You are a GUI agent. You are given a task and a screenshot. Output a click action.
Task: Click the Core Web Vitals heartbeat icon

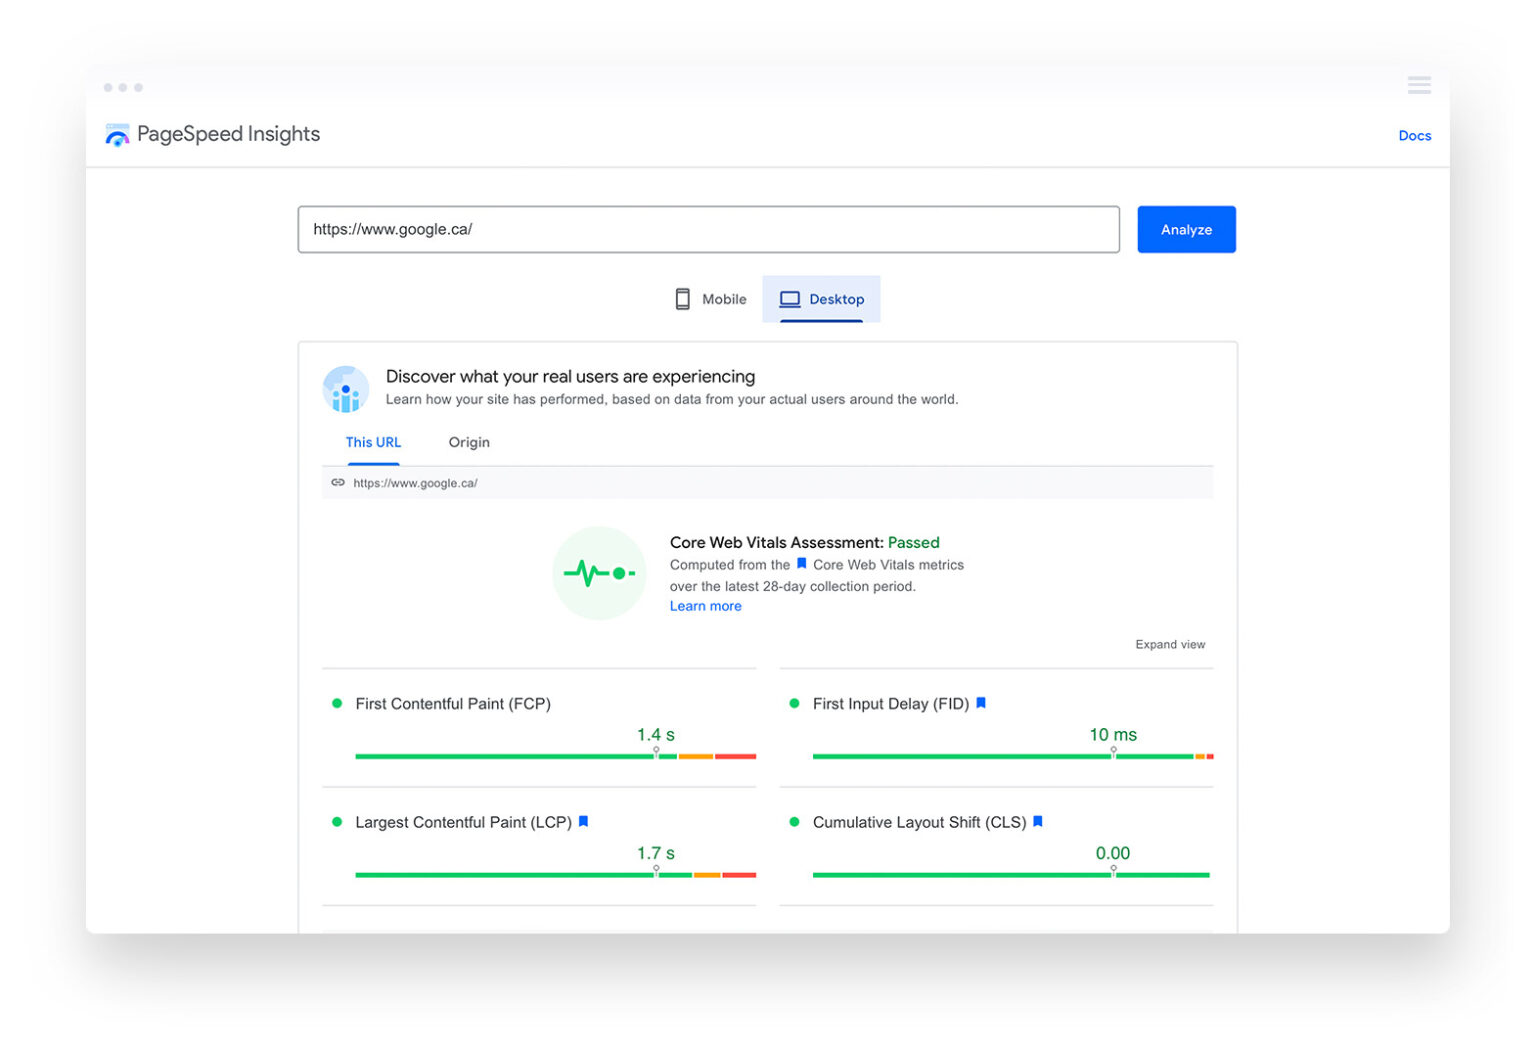(599, 573)
